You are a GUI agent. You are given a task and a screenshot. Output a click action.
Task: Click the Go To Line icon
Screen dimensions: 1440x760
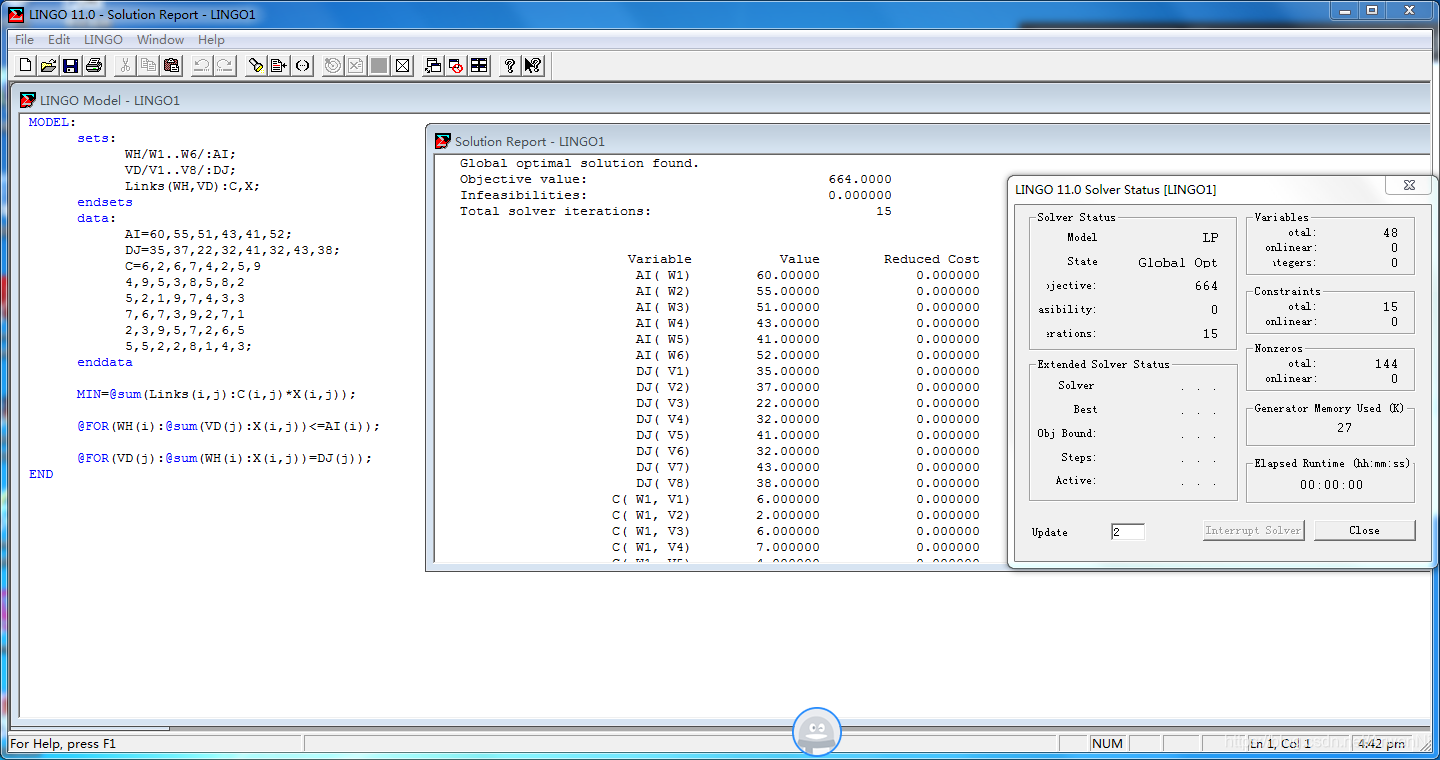pos(279,65)
